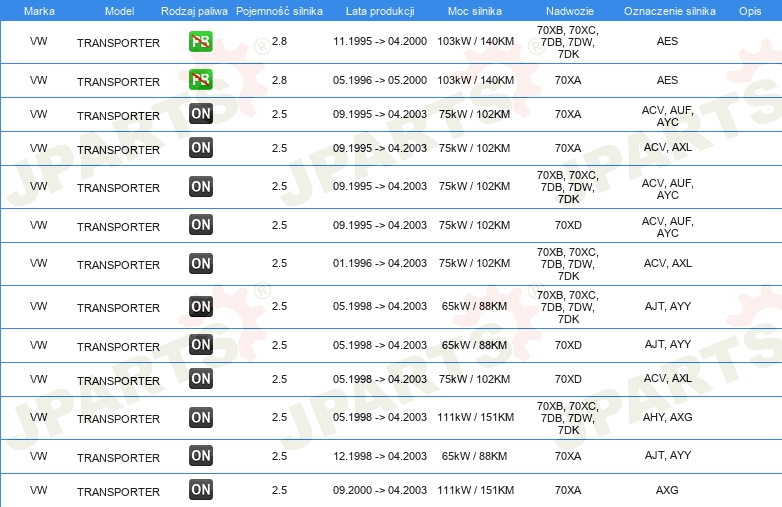
Task: Select the date range 01.1996 -> 04.2003
Action: point(380,263)
